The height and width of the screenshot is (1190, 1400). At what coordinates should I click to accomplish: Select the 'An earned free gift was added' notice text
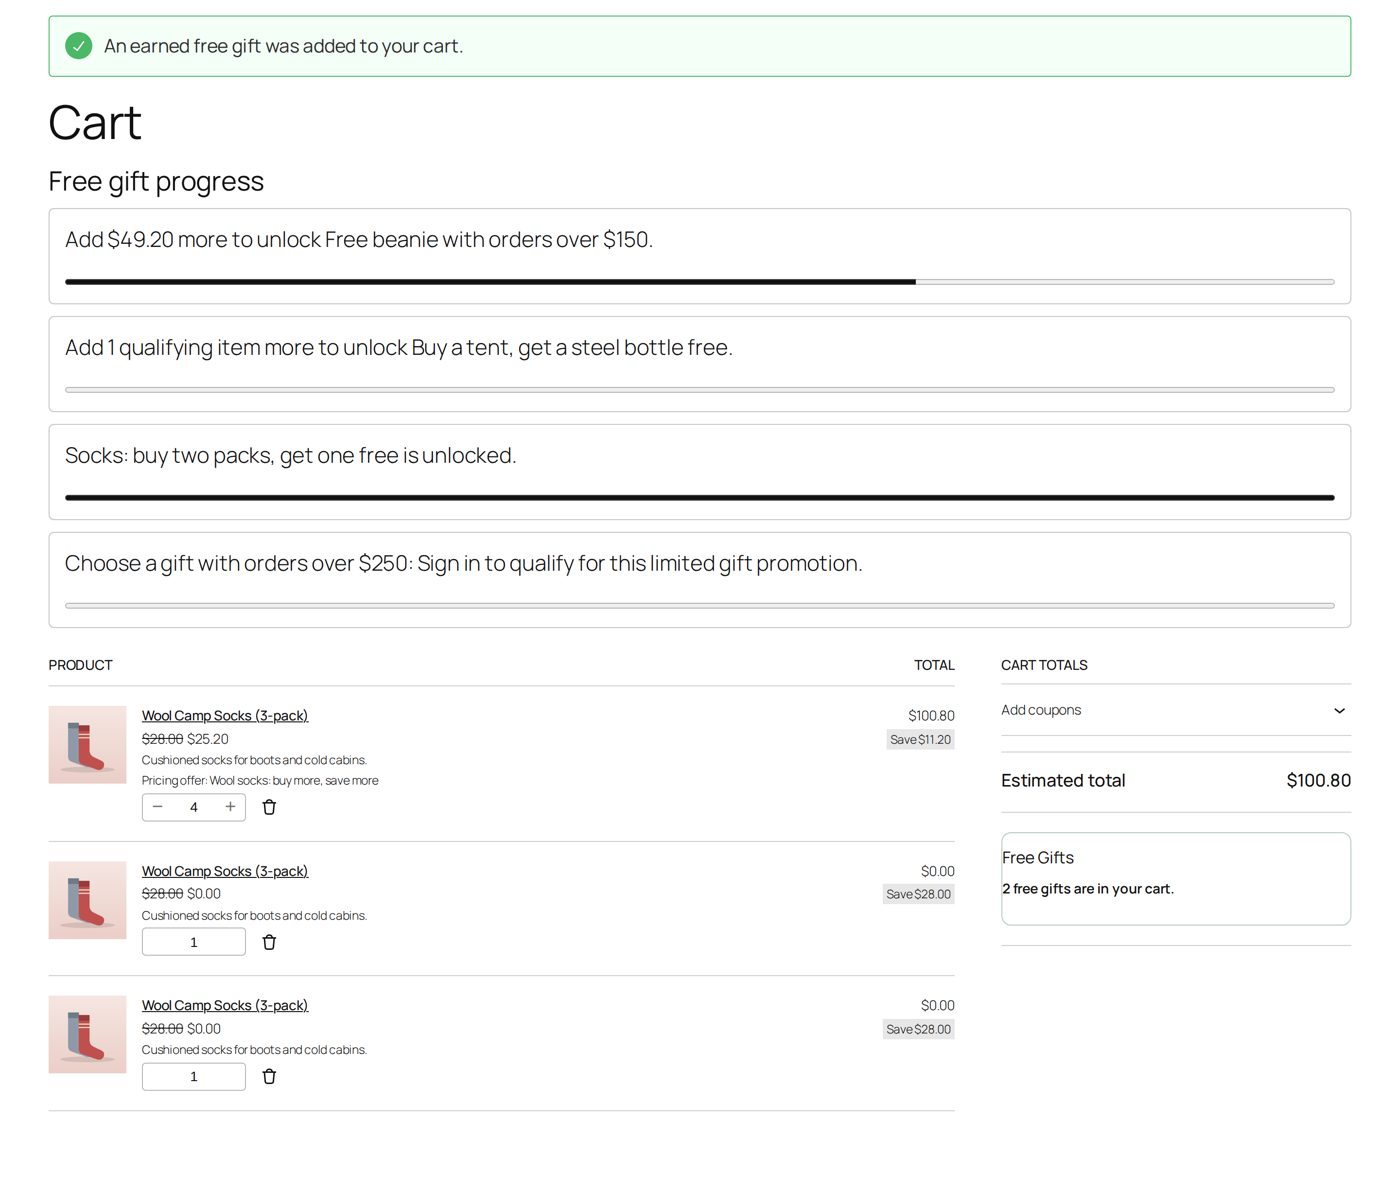[x=283, y=46]
